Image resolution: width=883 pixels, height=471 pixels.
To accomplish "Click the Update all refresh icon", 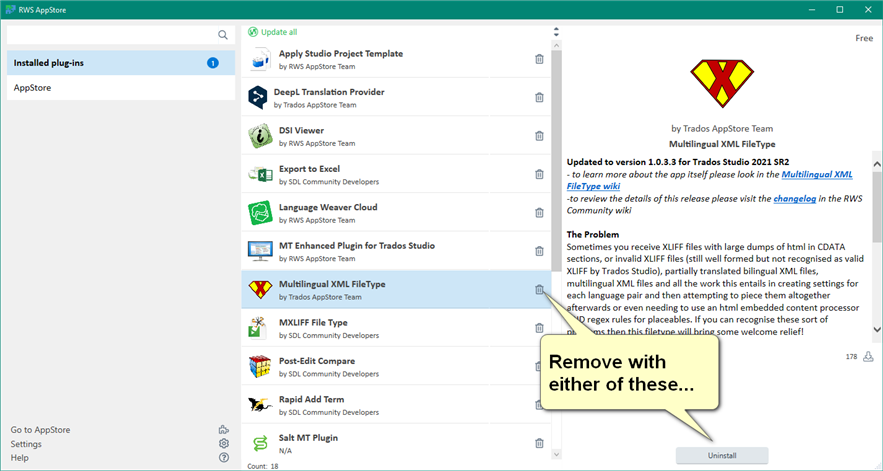I will (x=253, y=32).
